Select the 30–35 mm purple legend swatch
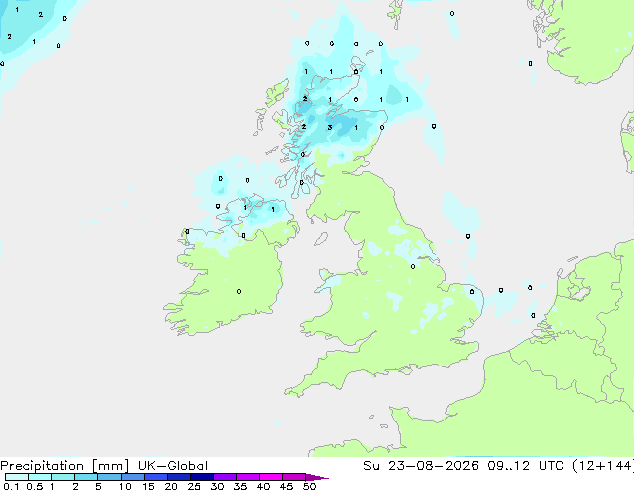Screen dimensions: 634x490 click(225, 477)
